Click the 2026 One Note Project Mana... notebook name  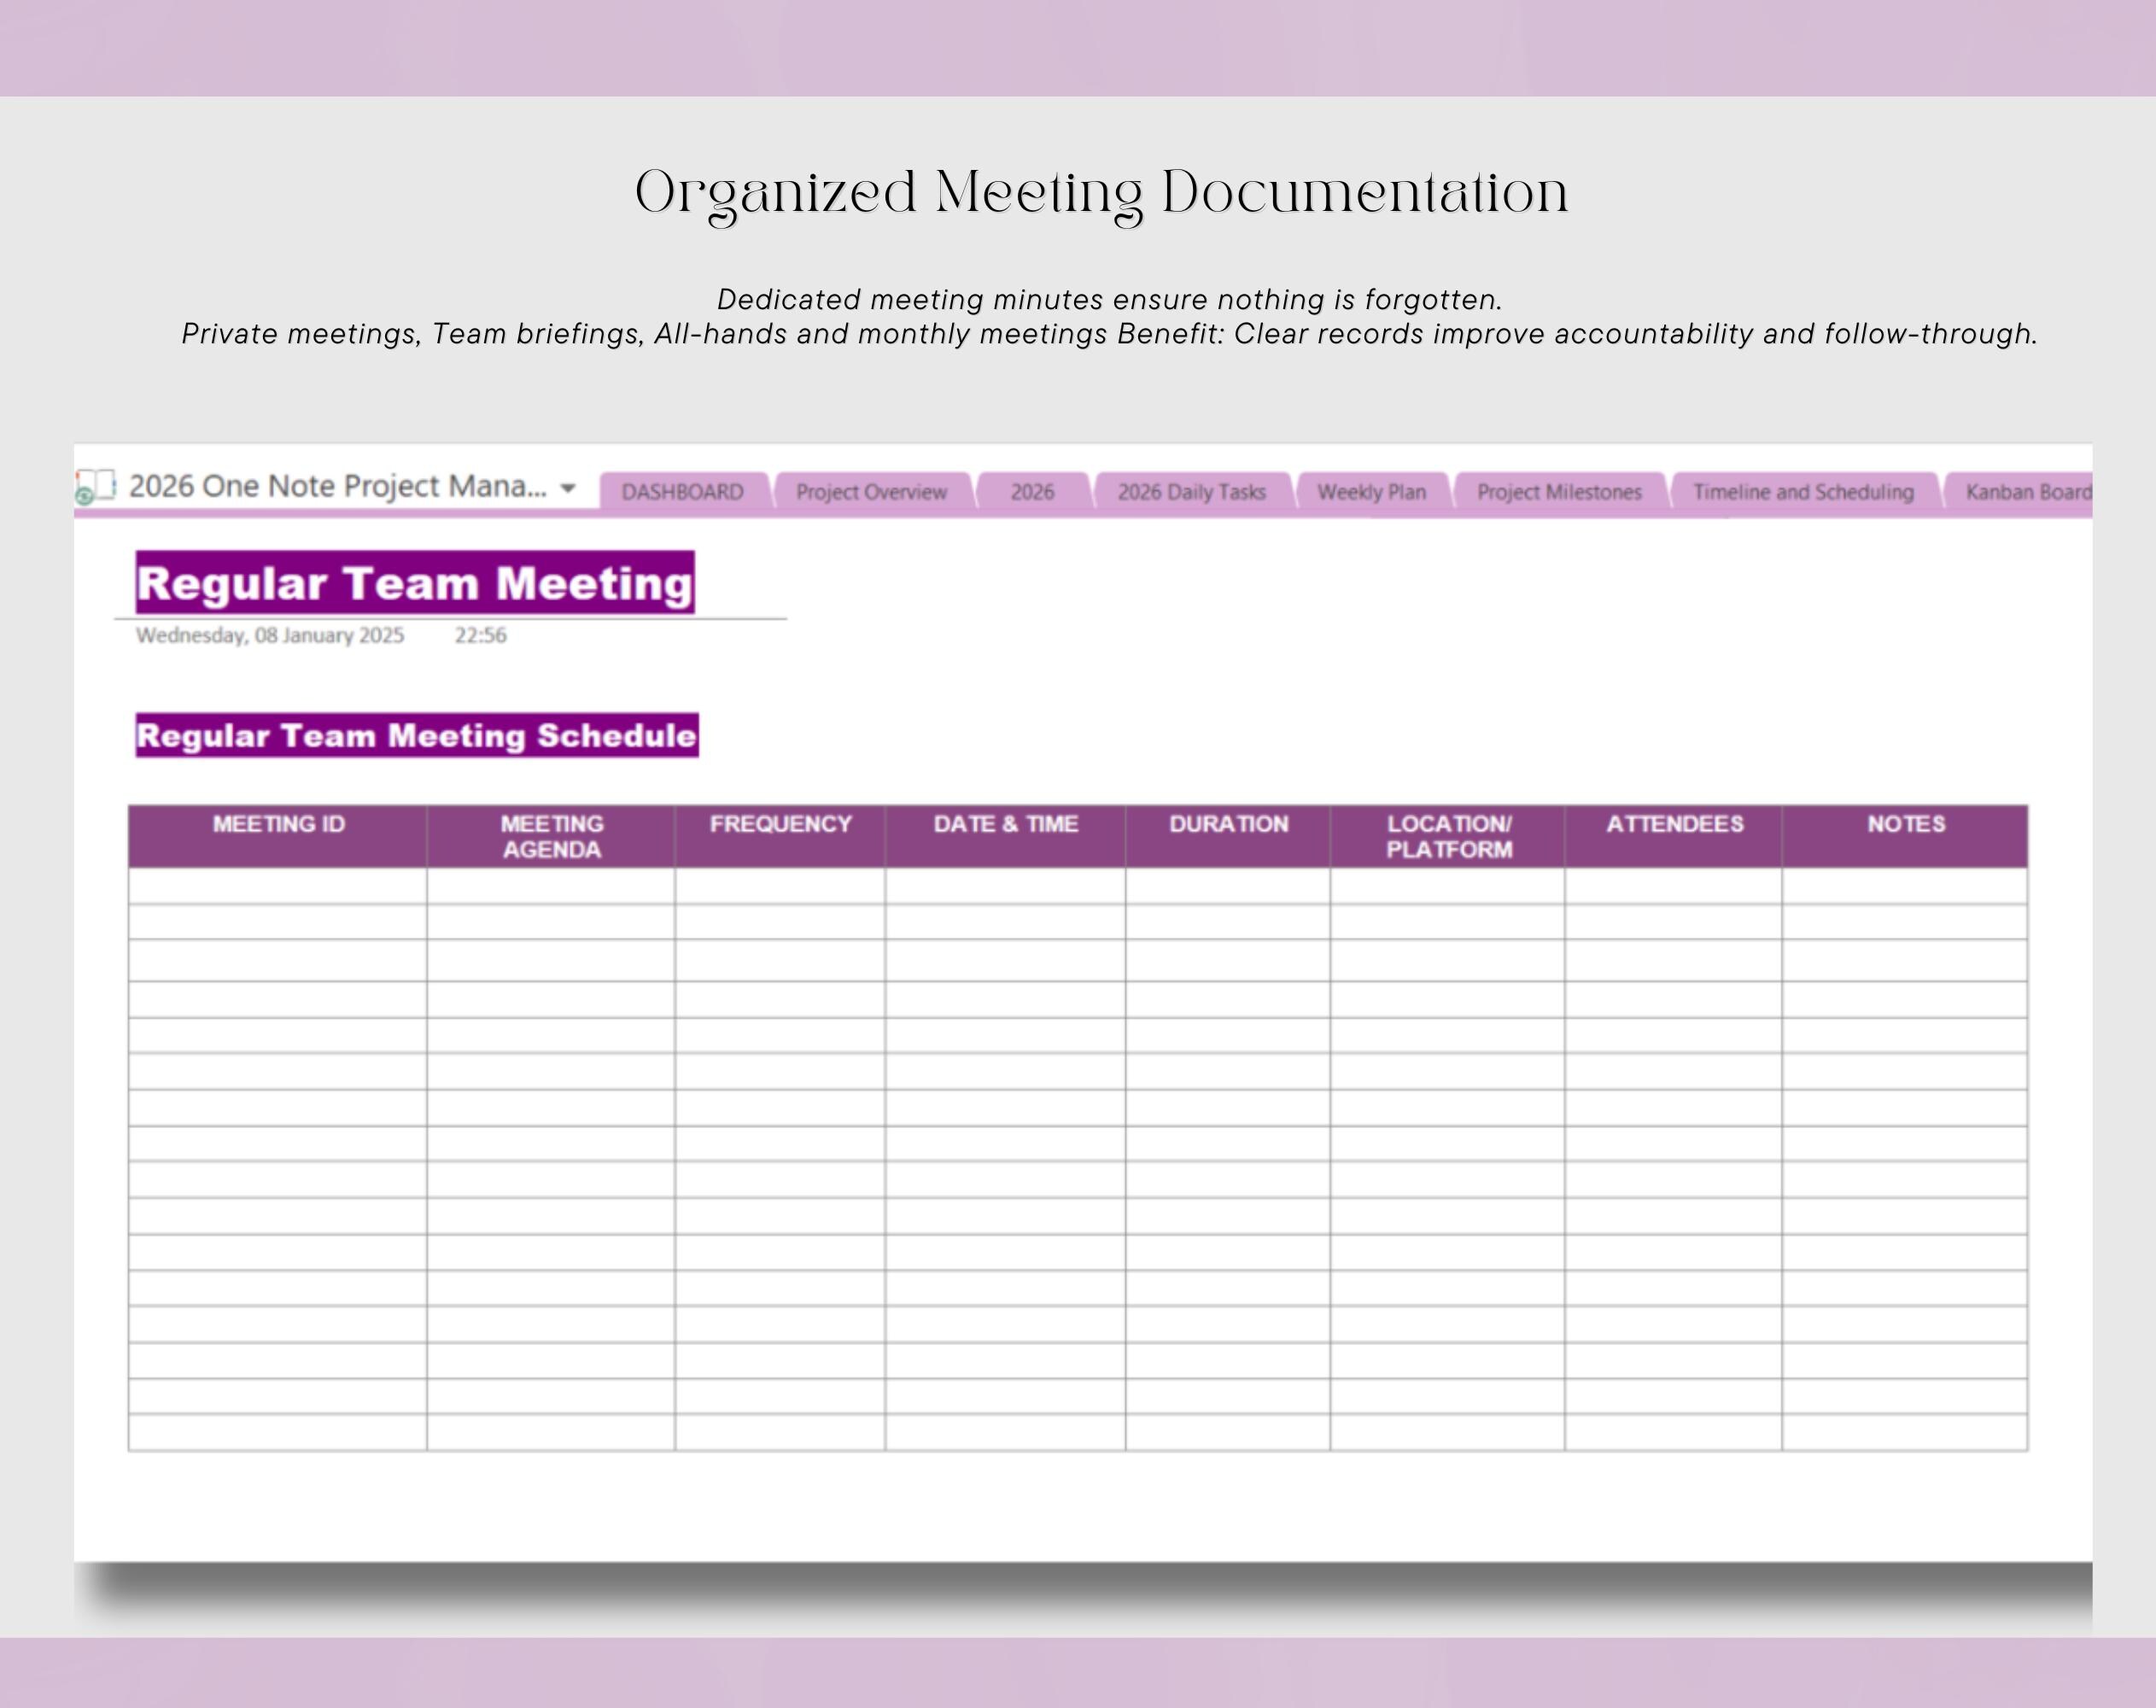(x=338, y=486)
